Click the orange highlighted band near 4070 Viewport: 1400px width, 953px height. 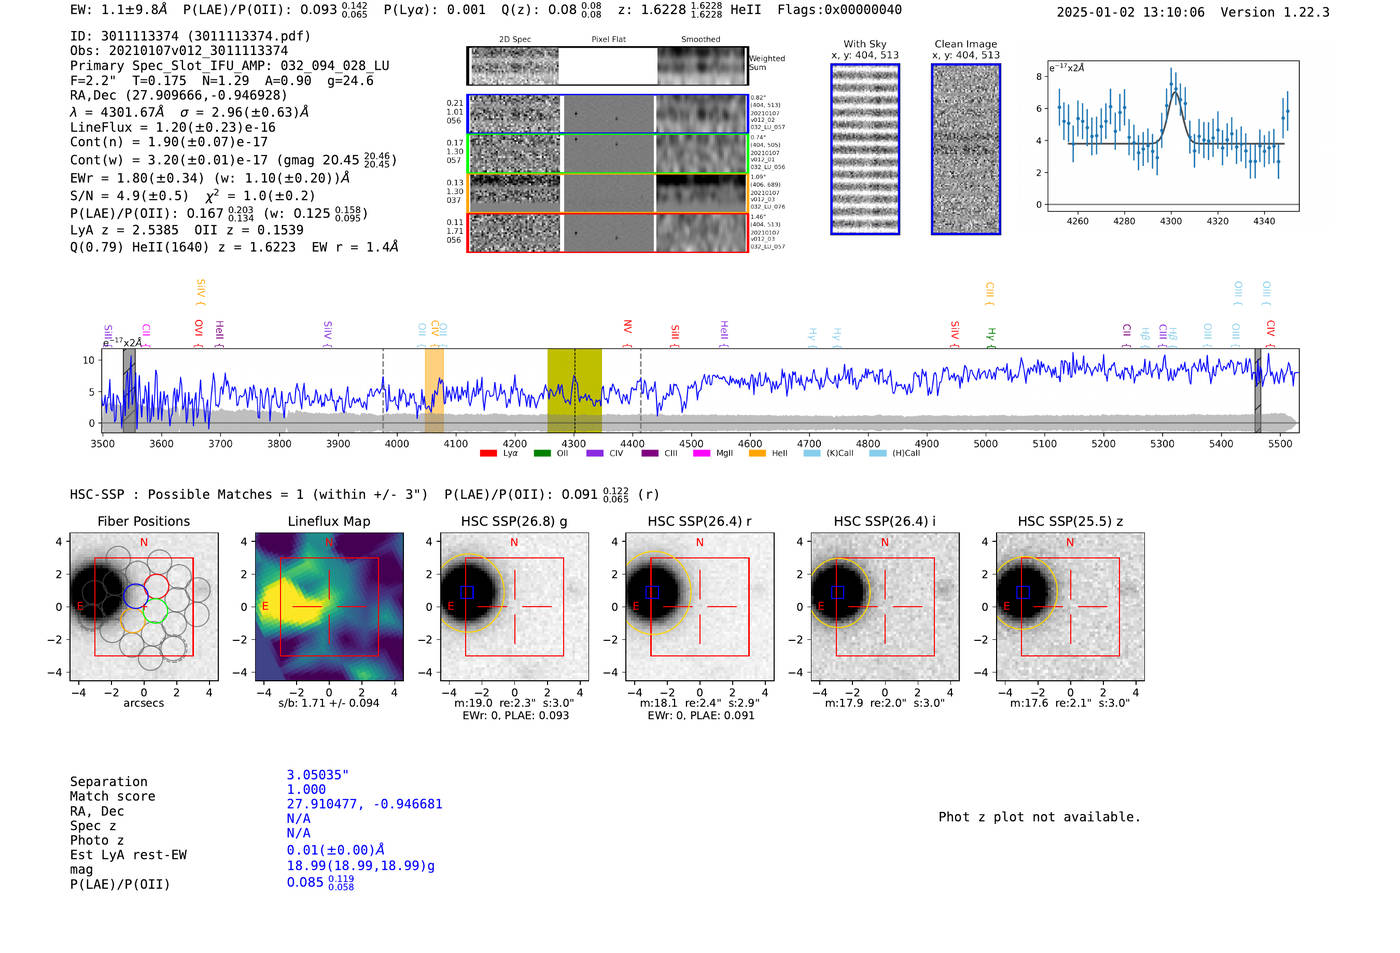click(x=434, y=390)
